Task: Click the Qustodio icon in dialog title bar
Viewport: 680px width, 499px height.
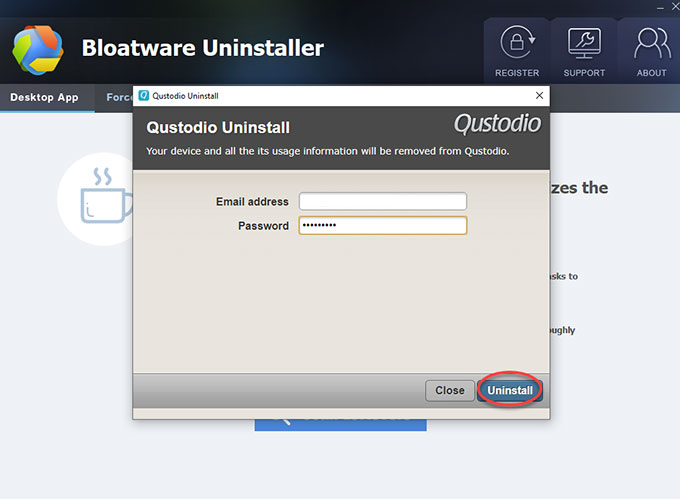Action: 144,95
